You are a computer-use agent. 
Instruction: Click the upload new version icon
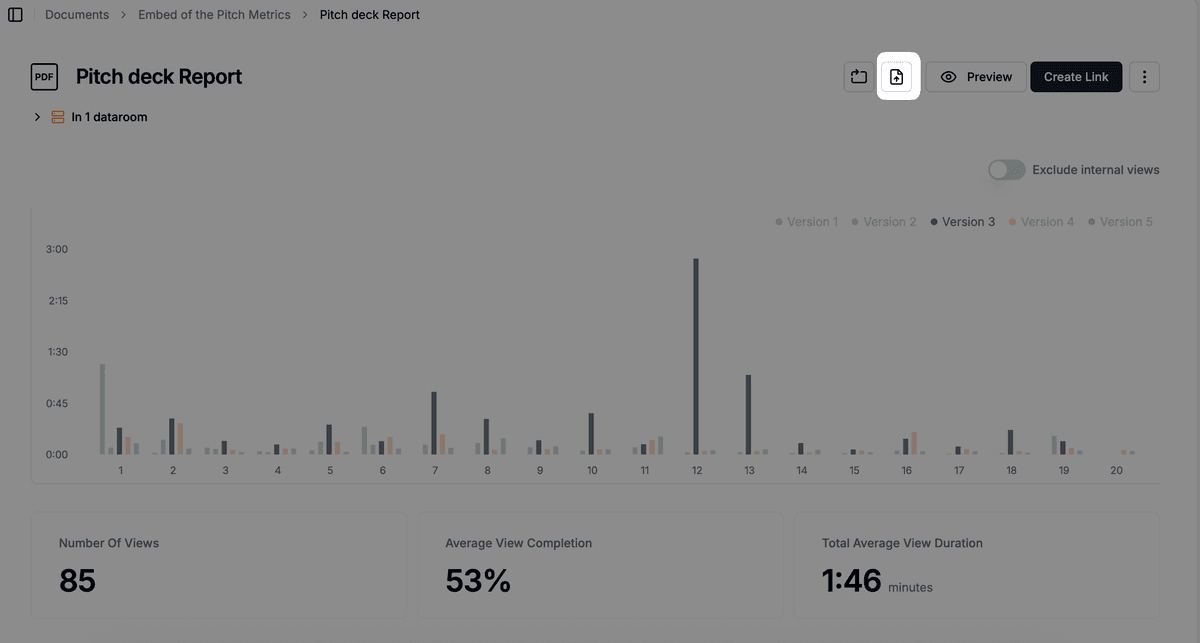[x=897, y=77]
